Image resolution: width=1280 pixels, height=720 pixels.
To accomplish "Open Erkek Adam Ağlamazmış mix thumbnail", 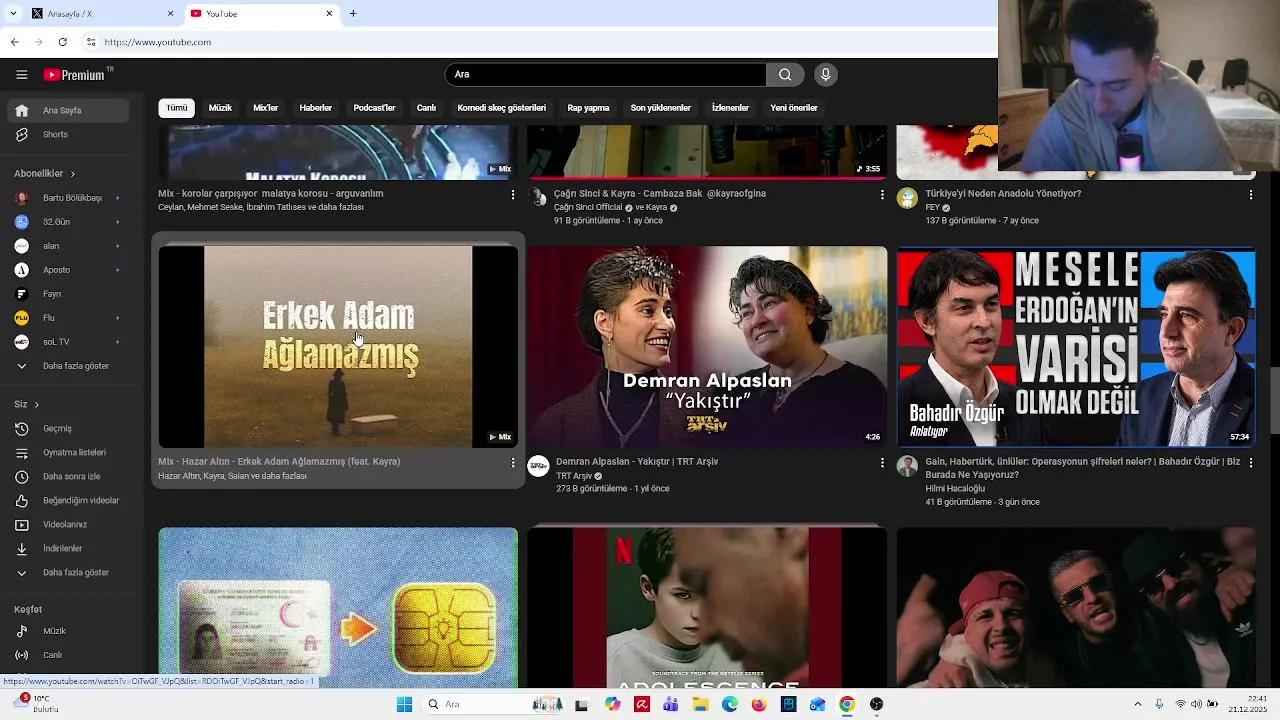I will coord(338,347).
